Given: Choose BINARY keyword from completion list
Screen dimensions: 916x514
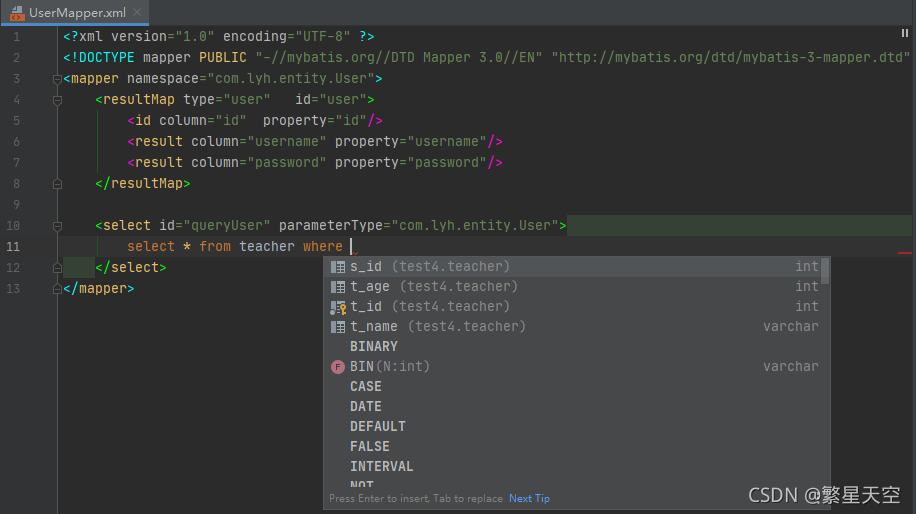Looking at the screenshot, I should tap(574, 346).
